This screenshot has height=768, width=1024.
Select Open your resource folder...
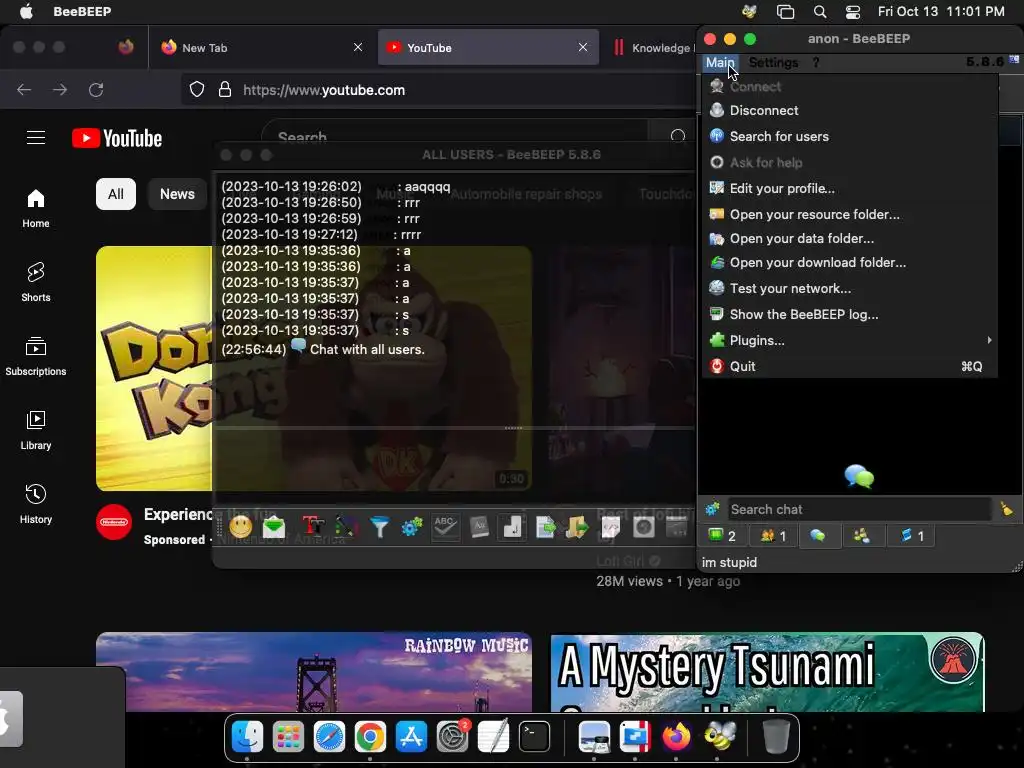(849, 214)
